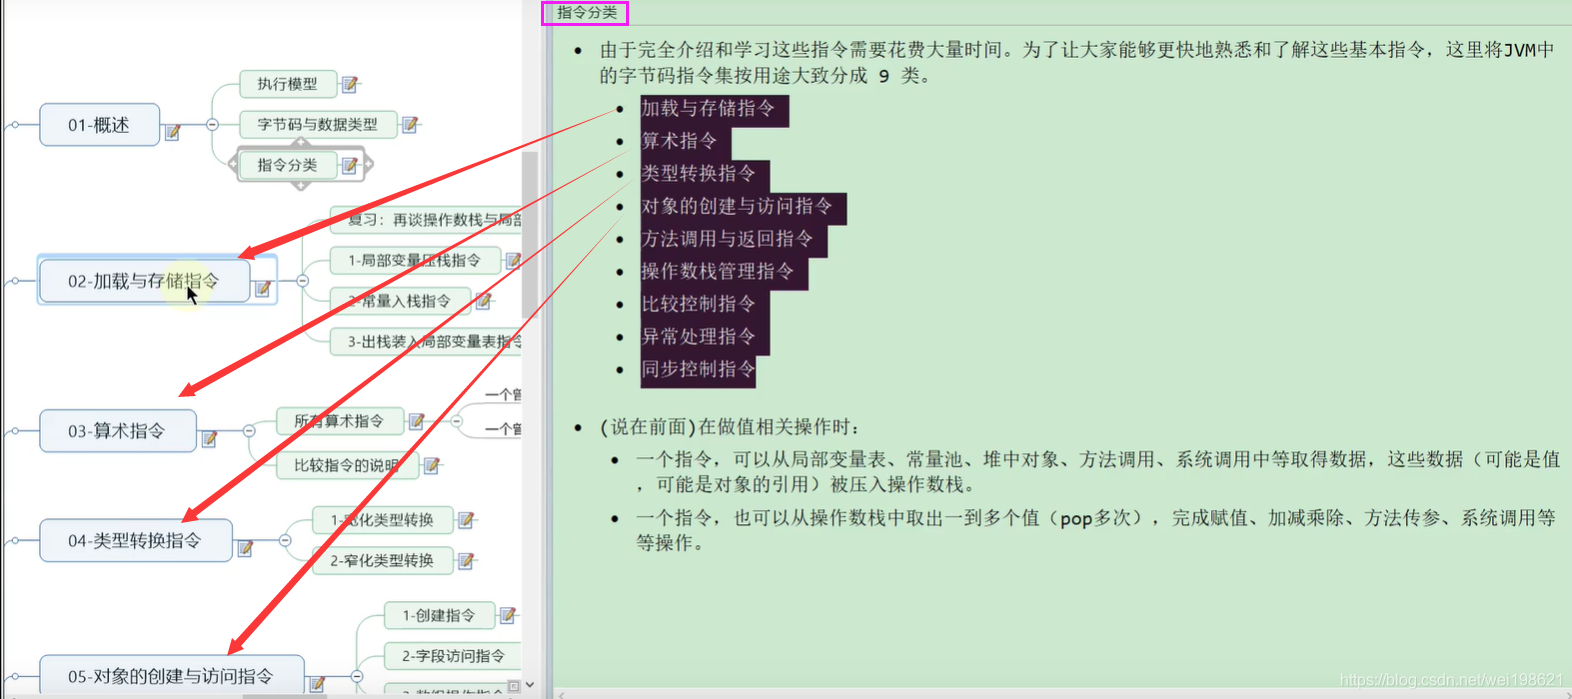
Task: Click 方法调用与返回指令 in the notes list
Action: (x=727, y=238)
